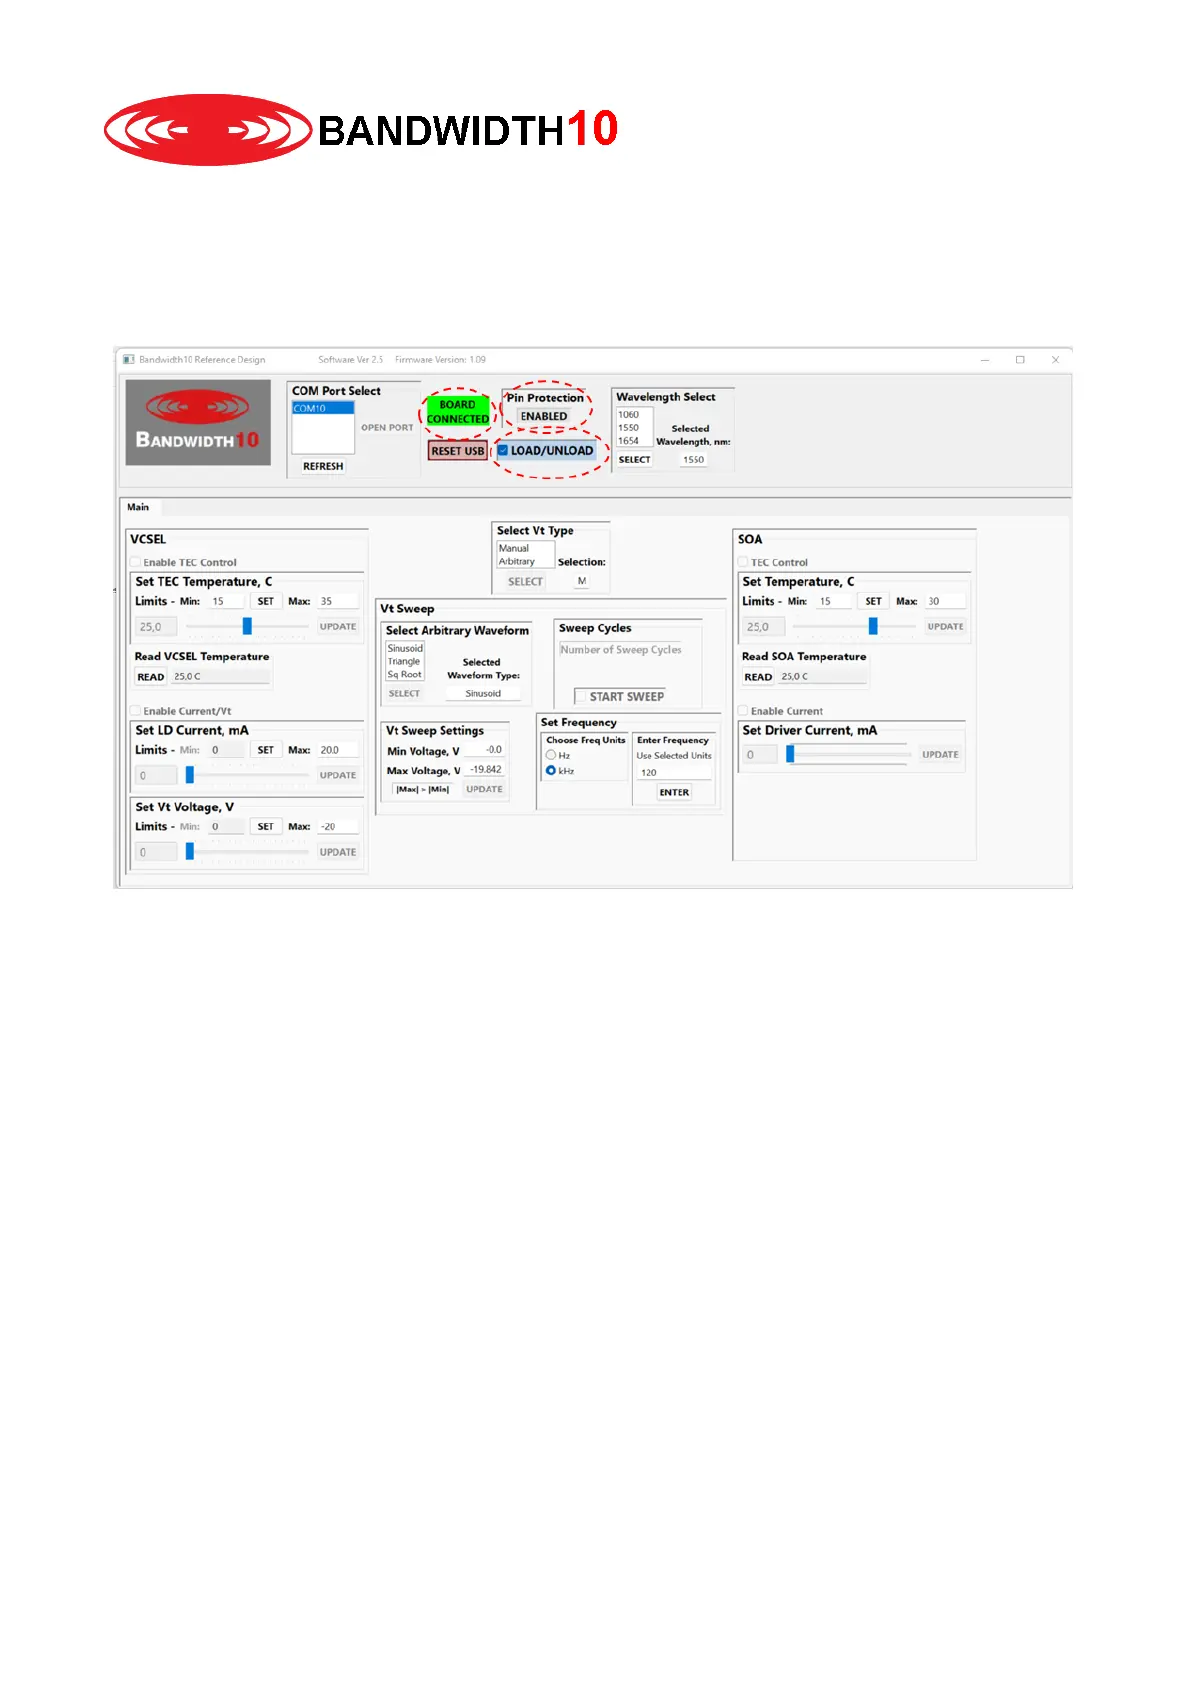Viewport: 1191px width, 1684px height.
Task: Click SELECT under Select Arbitrary Waveform
Action: coord(404,694)
